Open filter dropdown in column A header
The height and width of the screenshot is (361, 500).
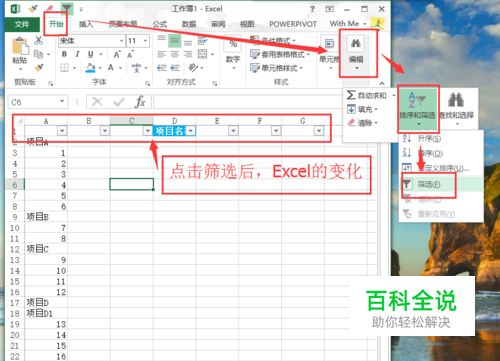point(62,131)
